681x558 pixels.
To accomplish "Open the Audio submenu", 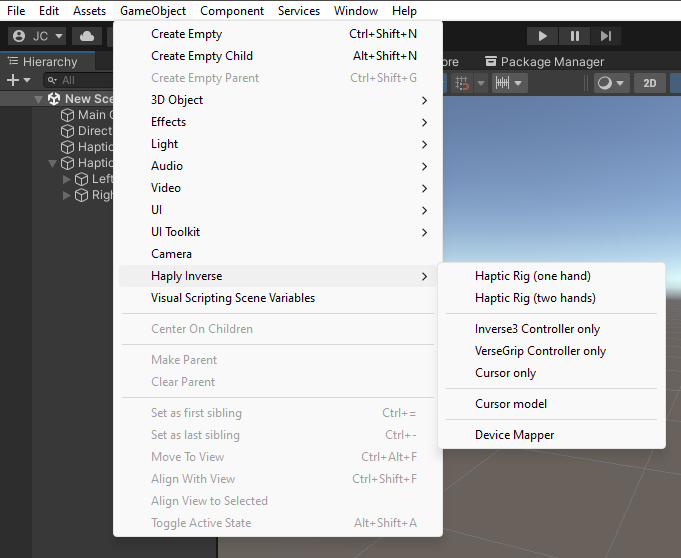I will click(278, 166).
